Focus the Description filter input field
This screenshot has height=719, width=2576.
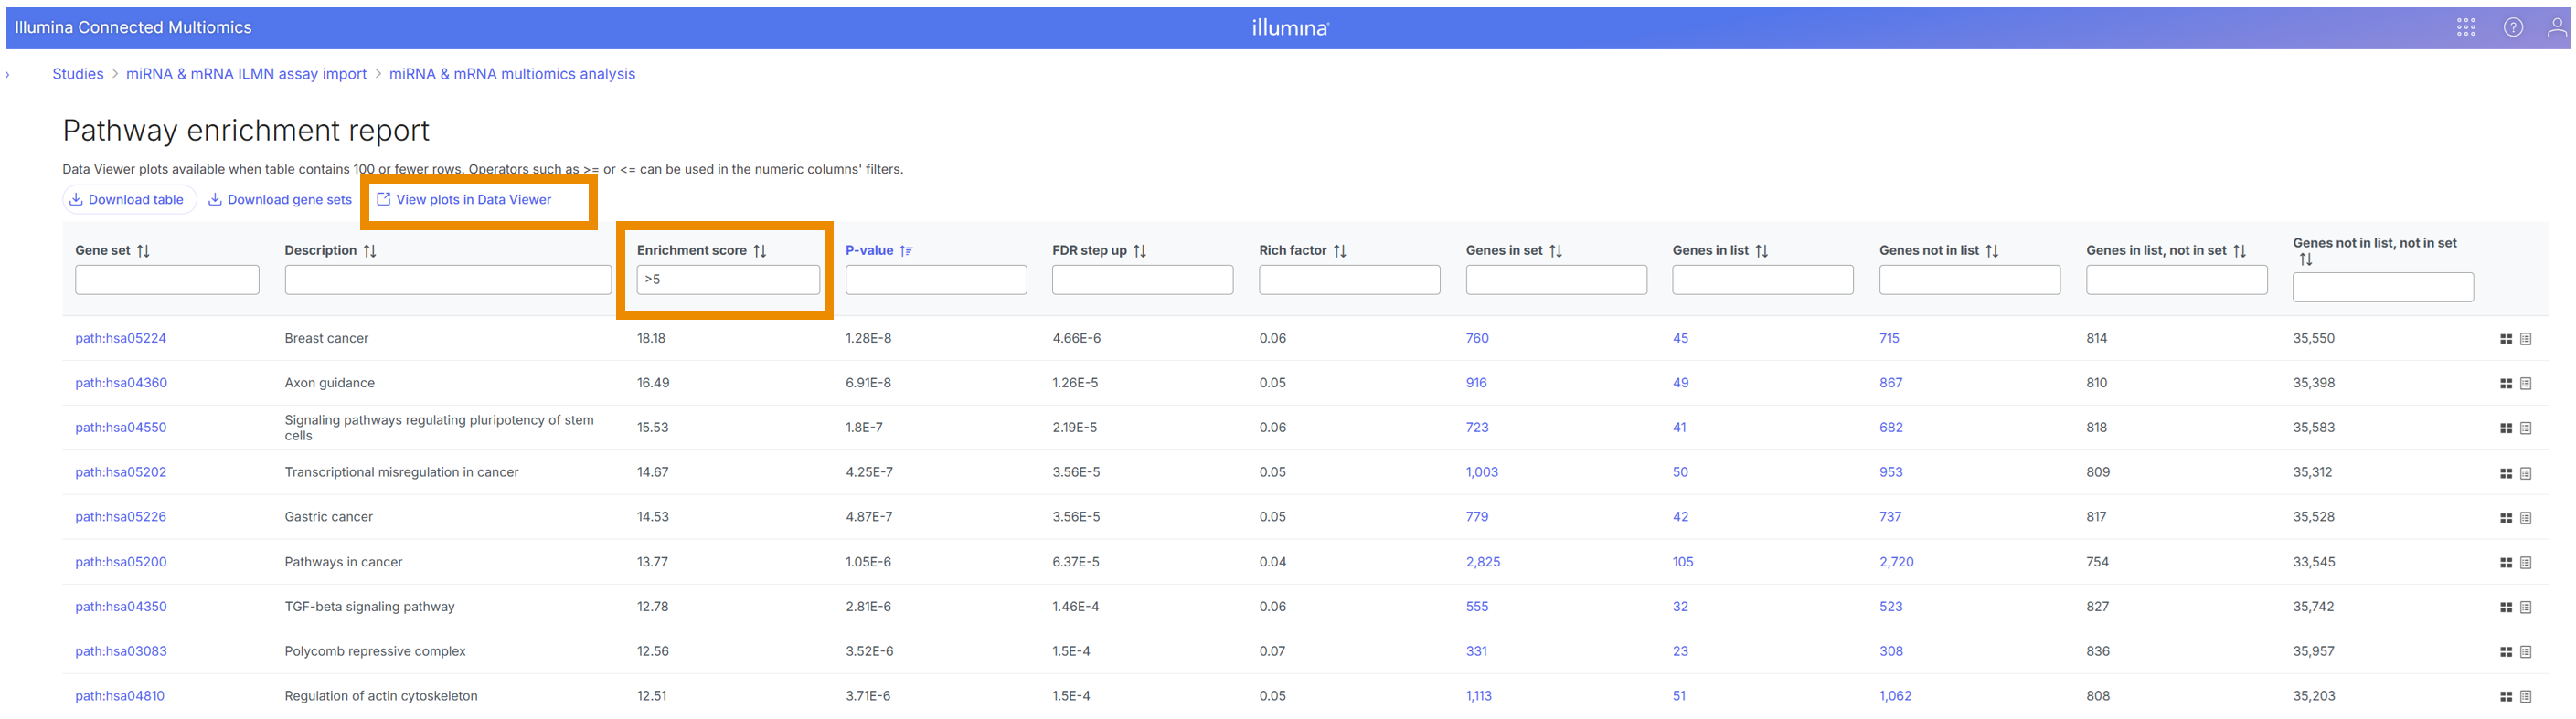tap(447, 280)
